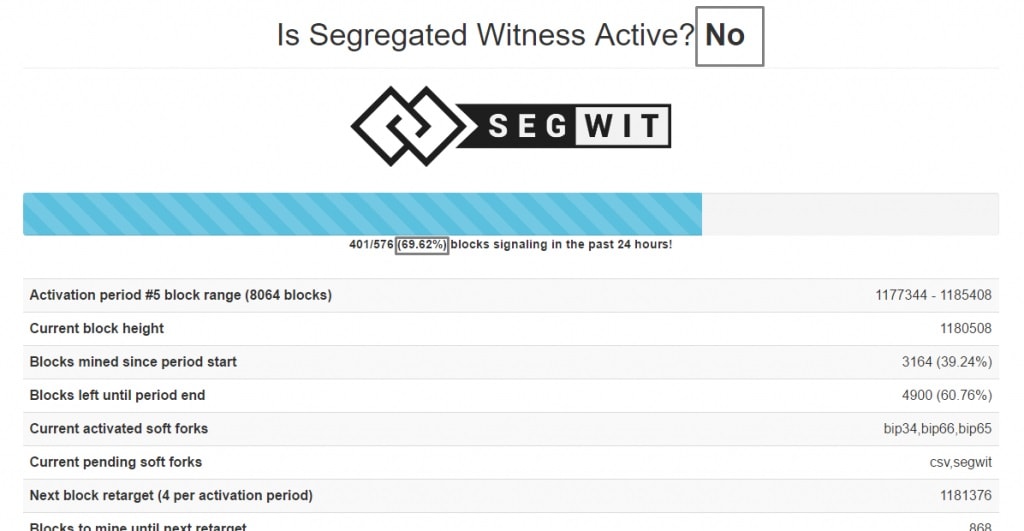This screenshot has height=531, width=1024.
Task: Click the boxed 69.62% signaling percentage
Action: pyautogui.click(x=422, y=245)
